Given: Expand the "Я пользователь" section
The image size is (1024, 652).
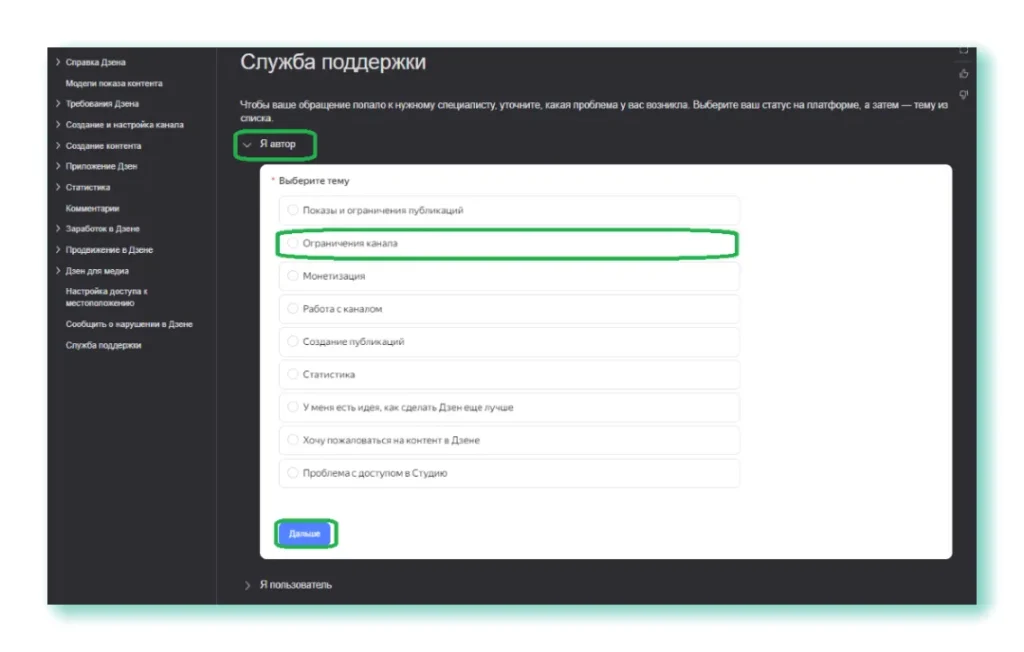Looking at the screenshot, I should (x=247, y=585).
